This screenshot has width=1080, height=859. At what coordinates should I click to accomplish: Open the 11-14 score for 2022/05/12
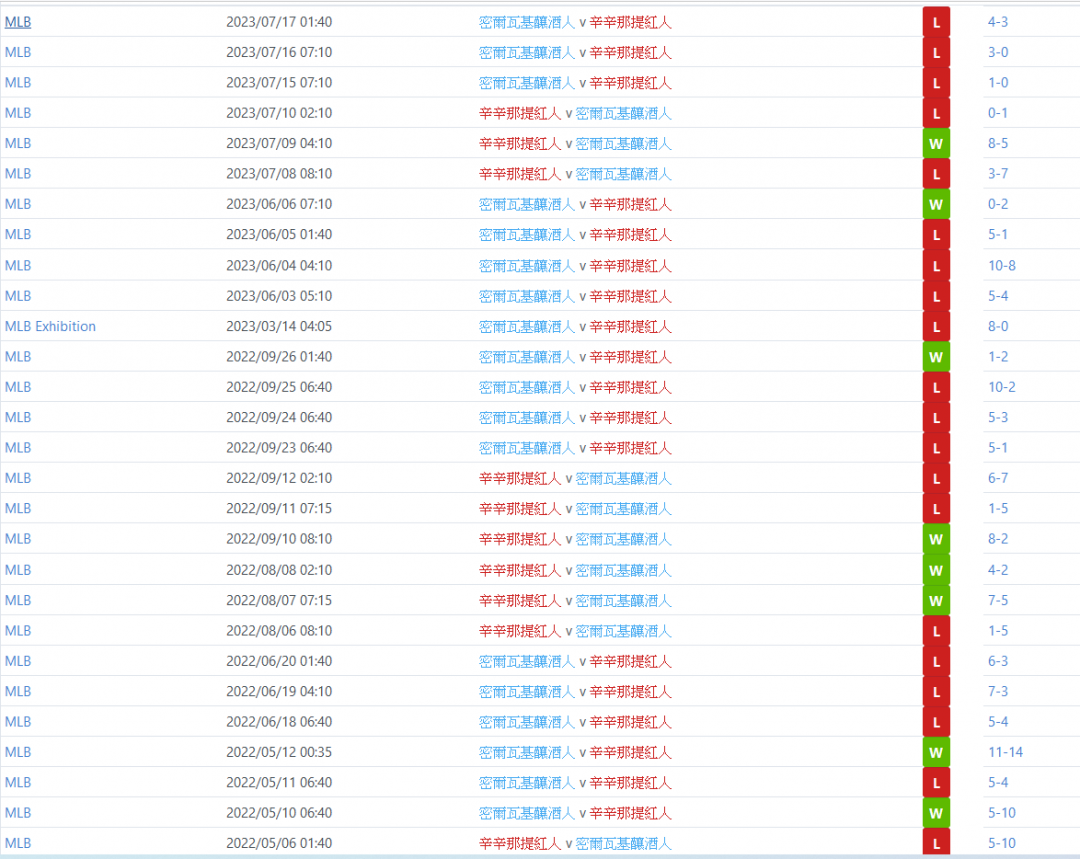pyautogui.click(x=1006, y=752)
